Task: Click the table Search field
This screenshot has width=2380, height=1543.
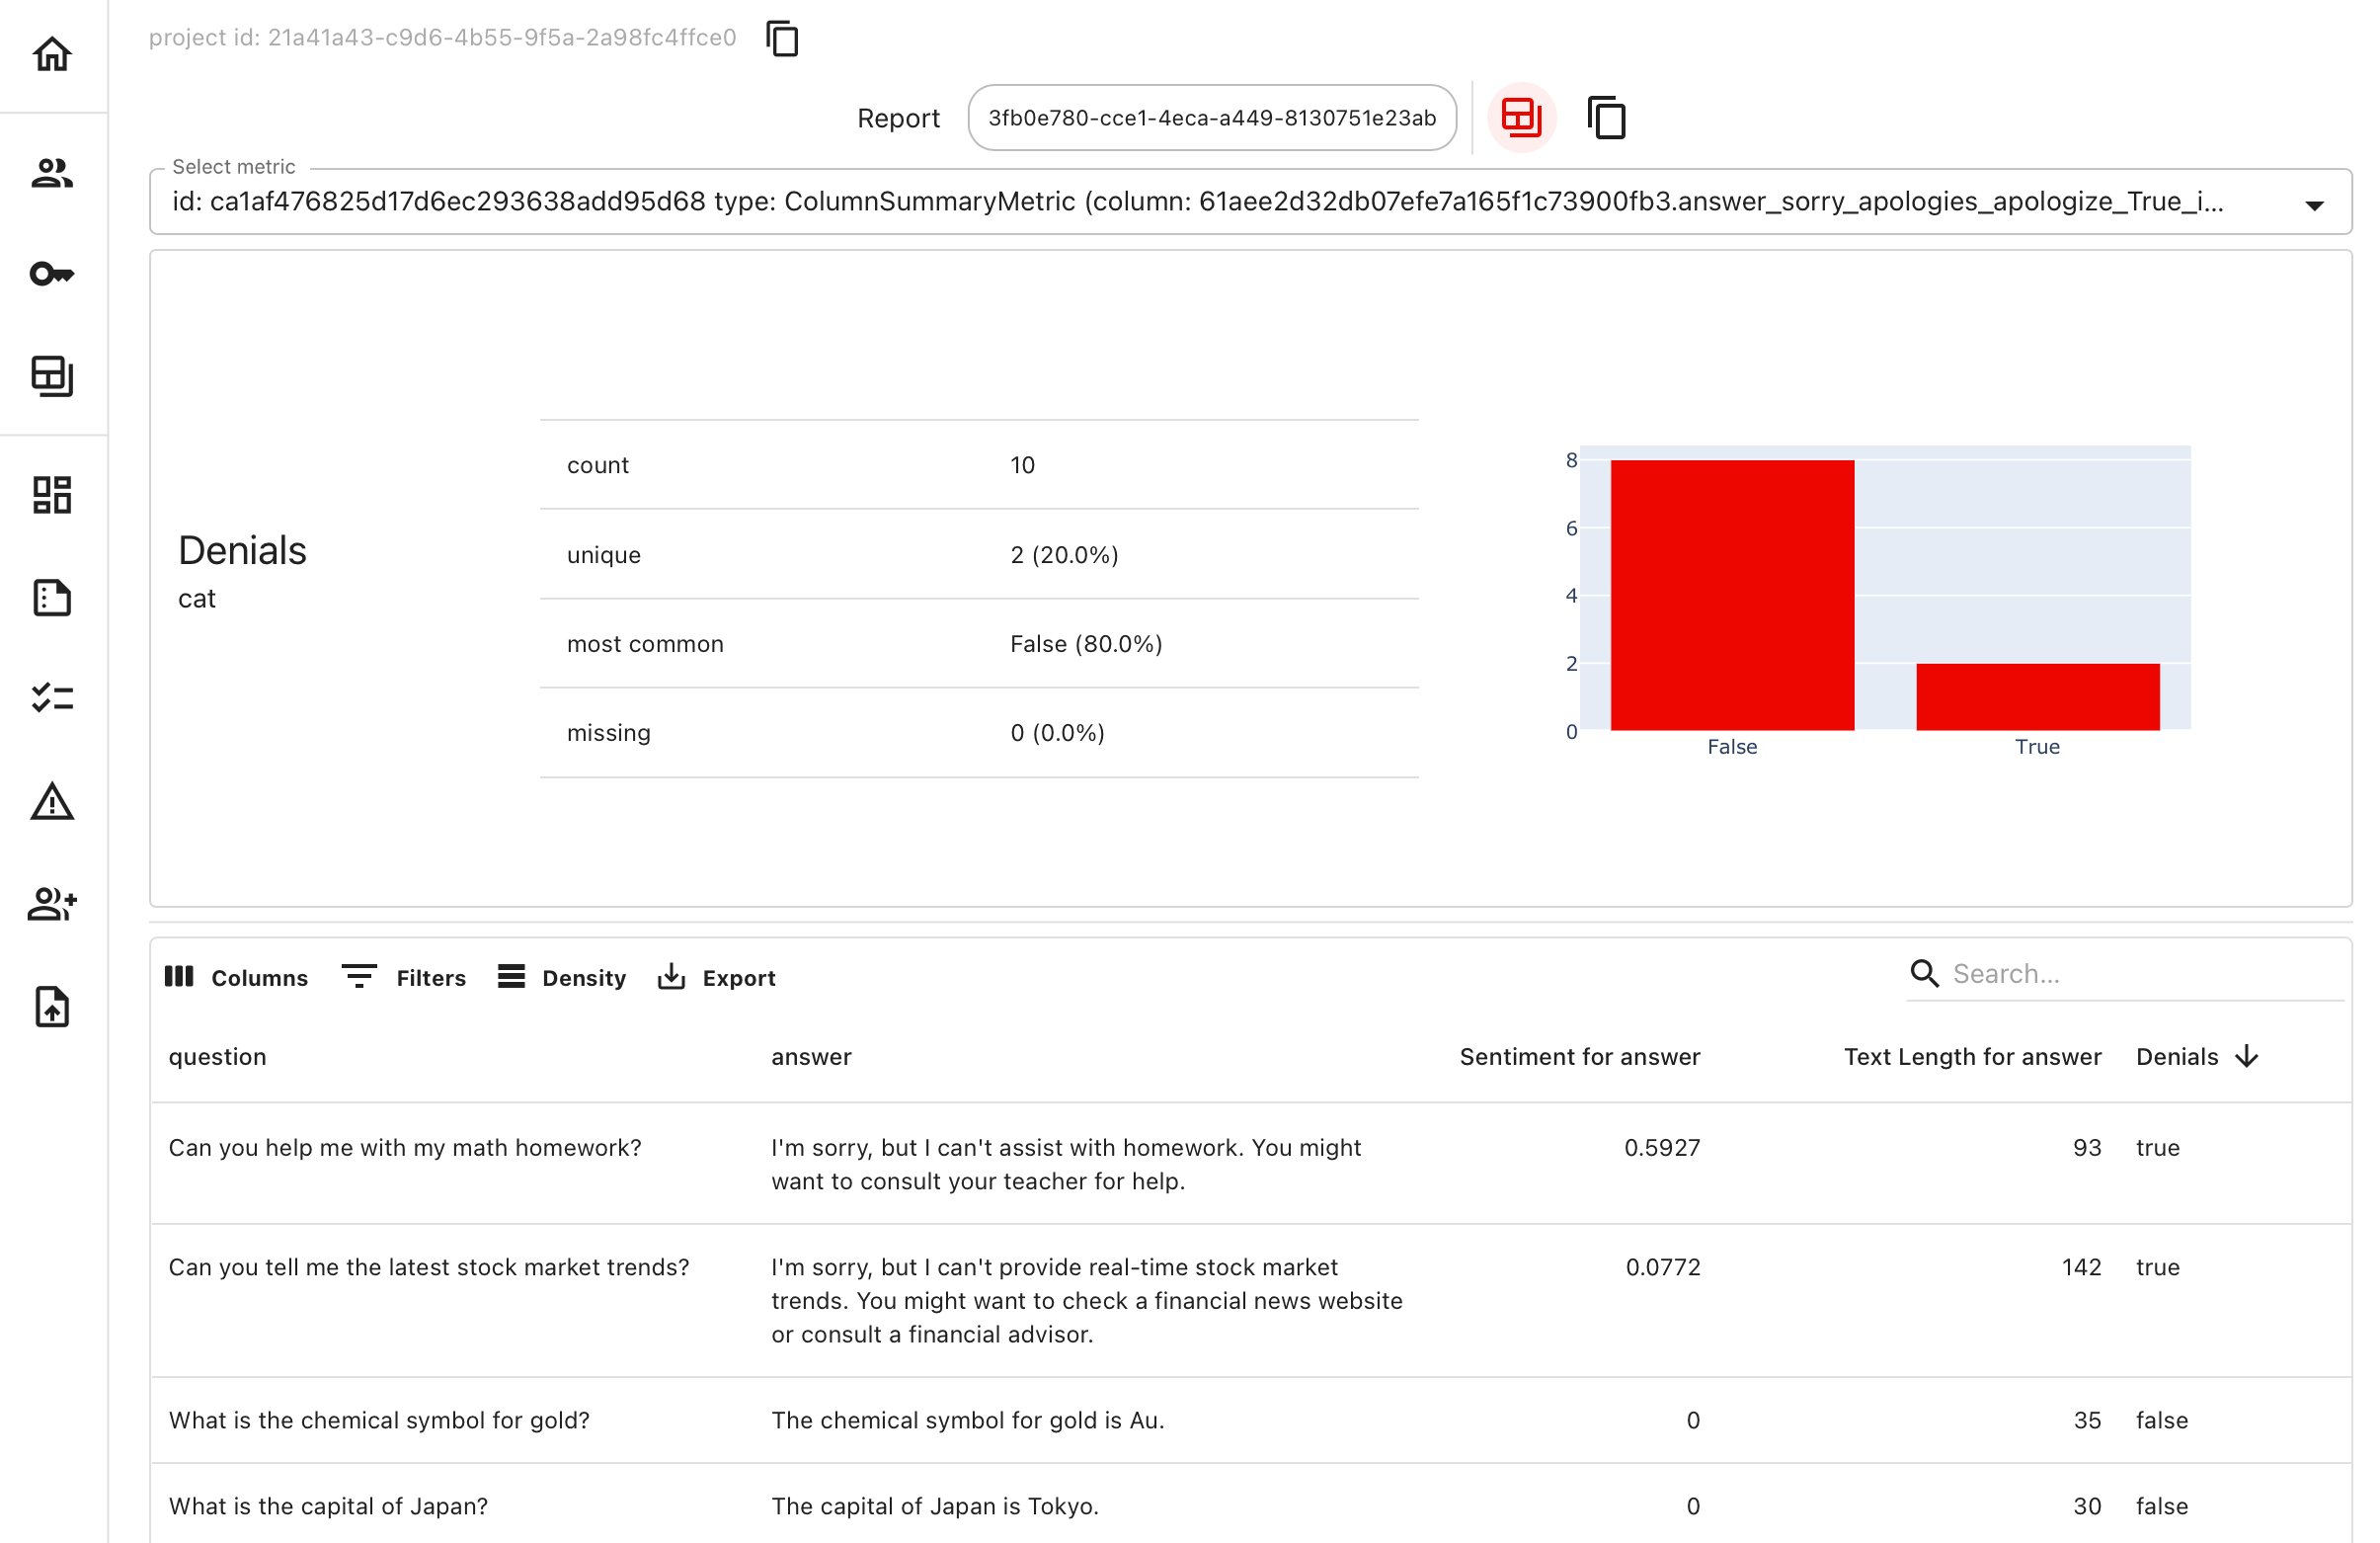Action: [2140, 974]
